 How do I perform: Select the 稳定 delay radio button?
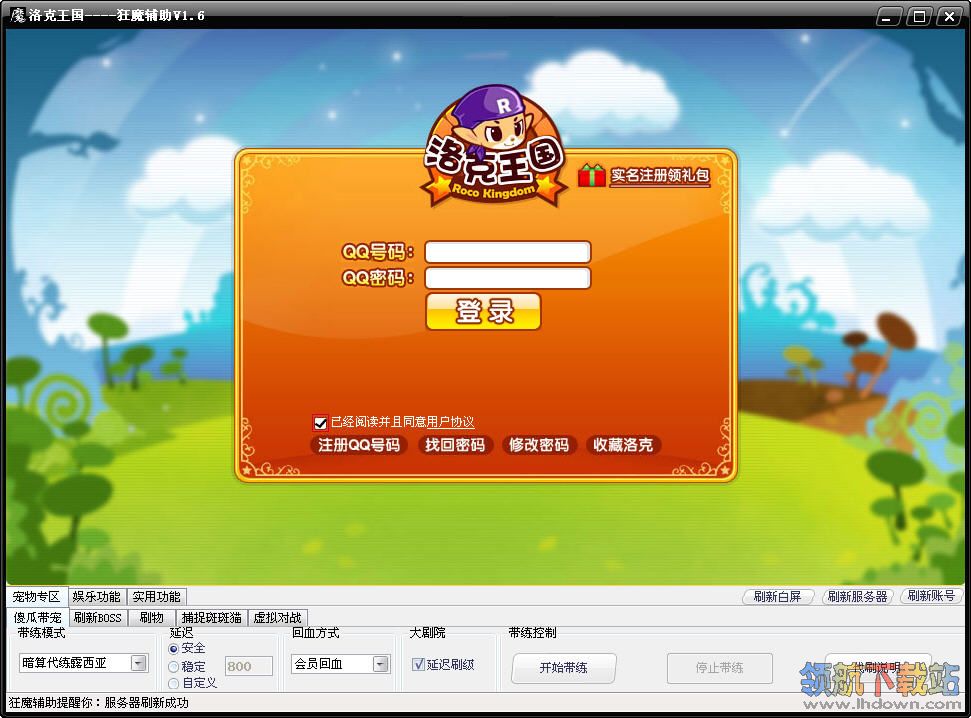[x=173, y=667]
